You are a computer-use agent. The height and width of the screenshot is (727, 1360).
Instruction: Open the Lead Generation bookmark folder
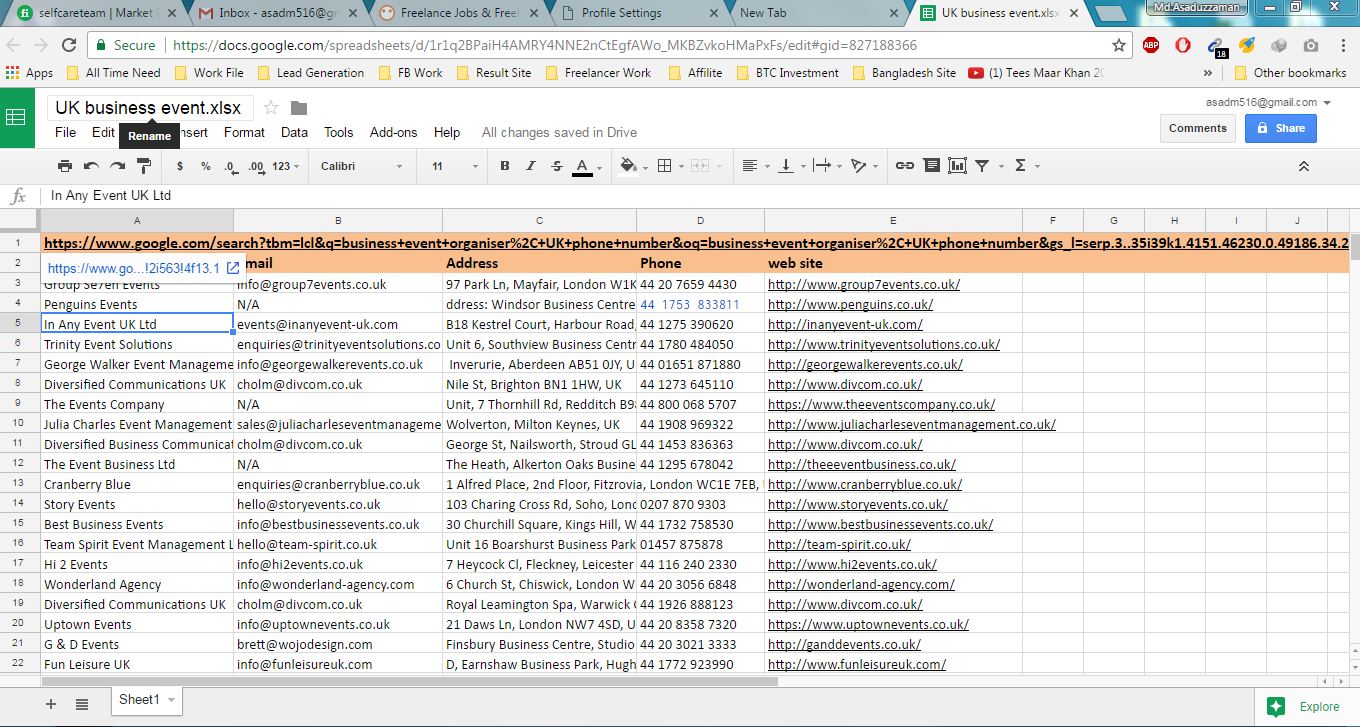tap(311, 73)
